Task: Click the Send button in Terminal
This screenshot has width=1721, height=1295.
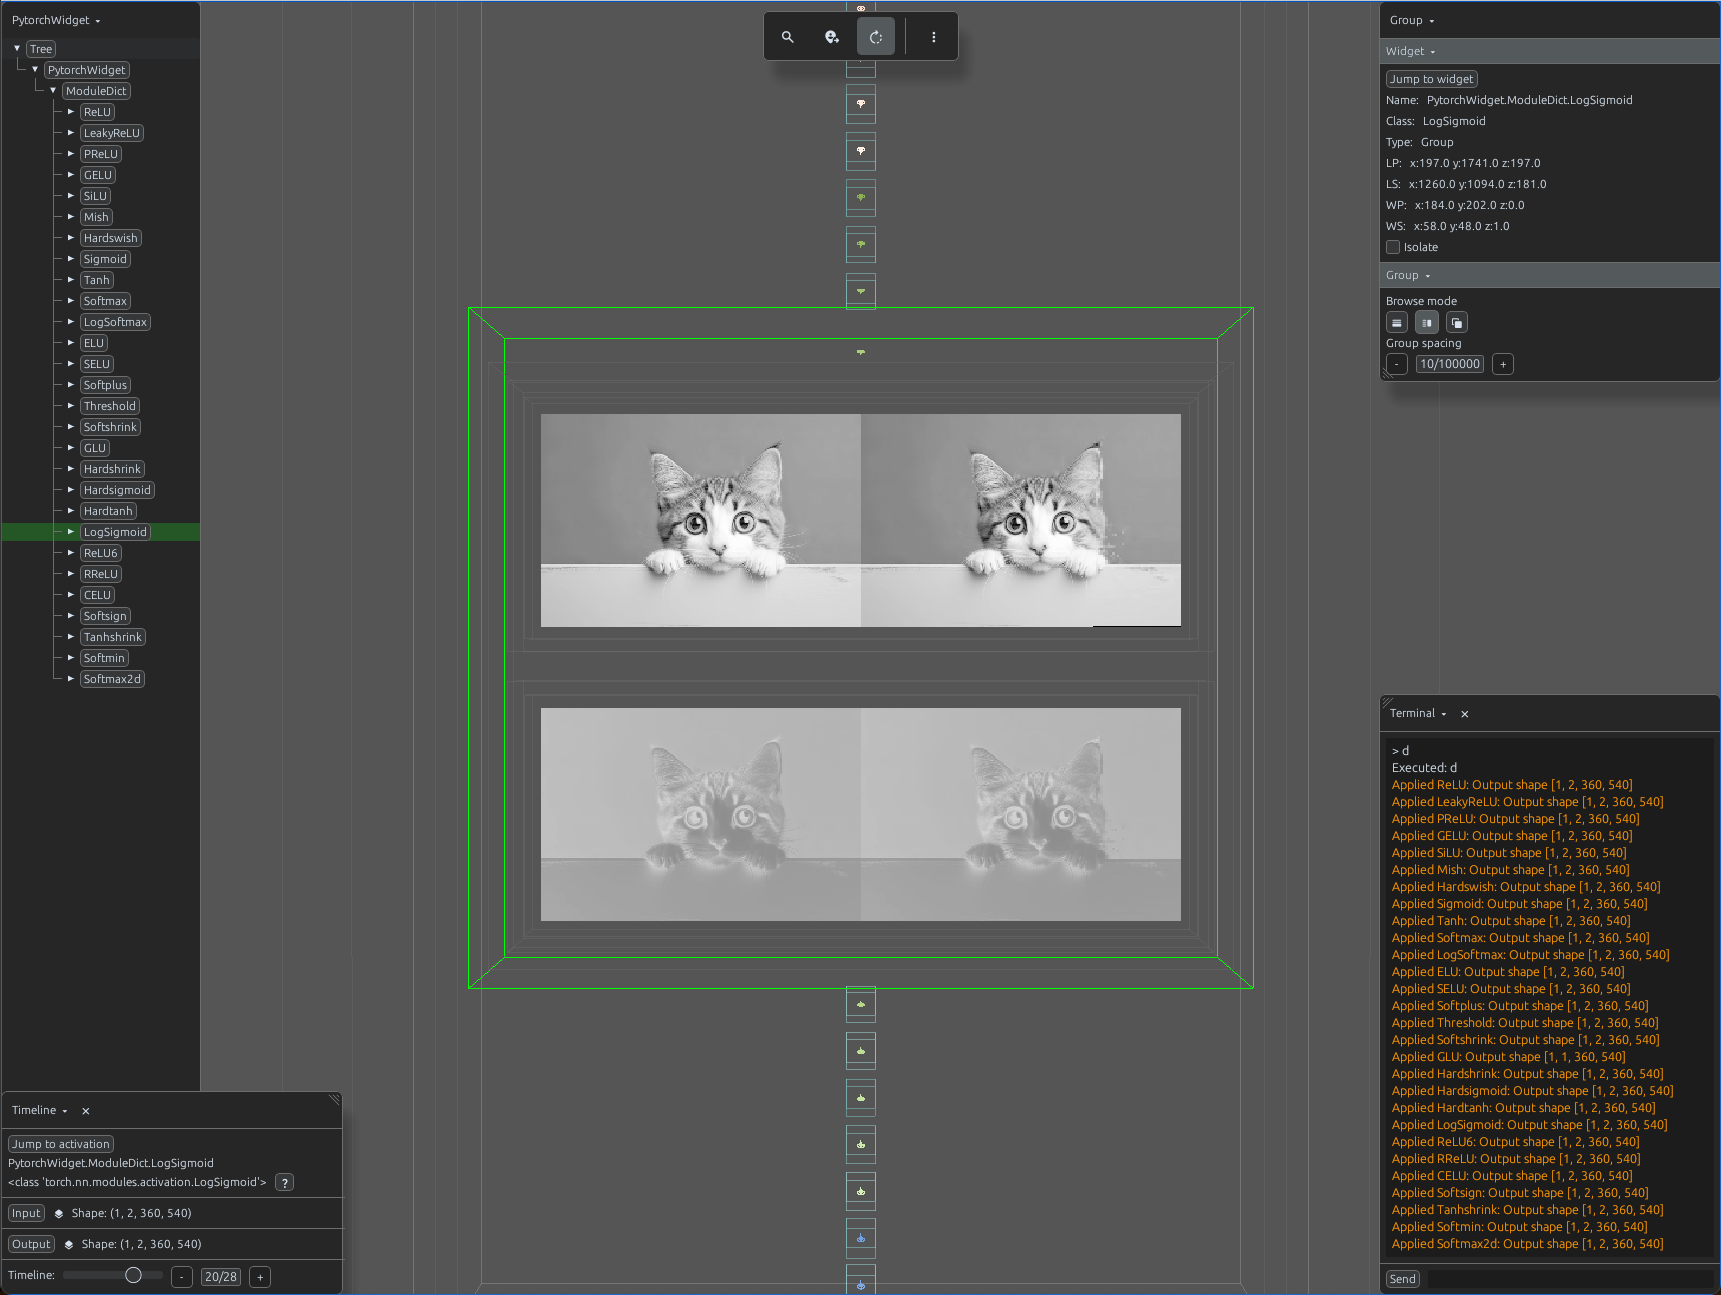Action: [1403, 1279]
